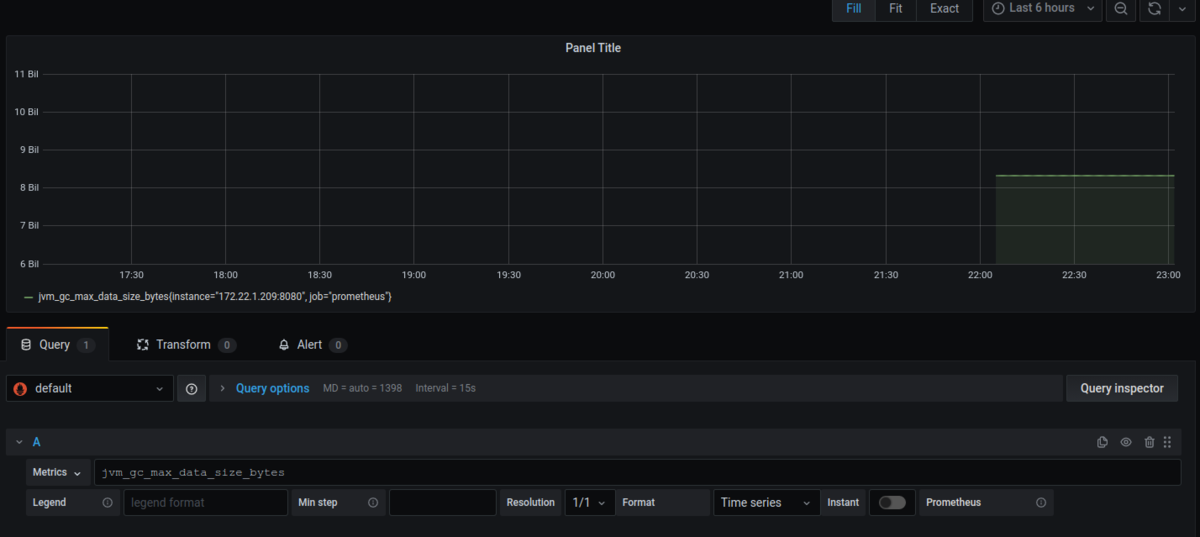The height and width of the screenshot is (537, 1200).
Task: Toggle the Instant query switch
Action: tap(892, 503)
